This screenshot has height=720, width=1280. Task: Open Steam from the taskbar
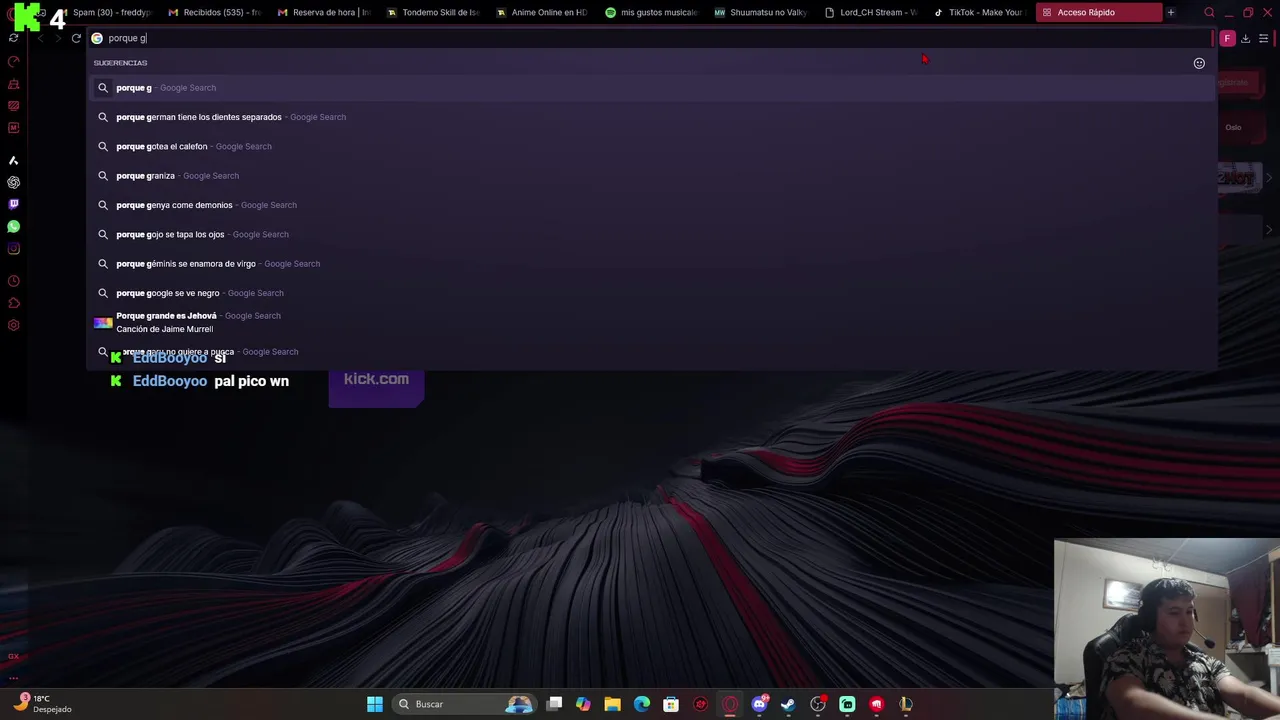pyautogui.click(x=788, y=704)
